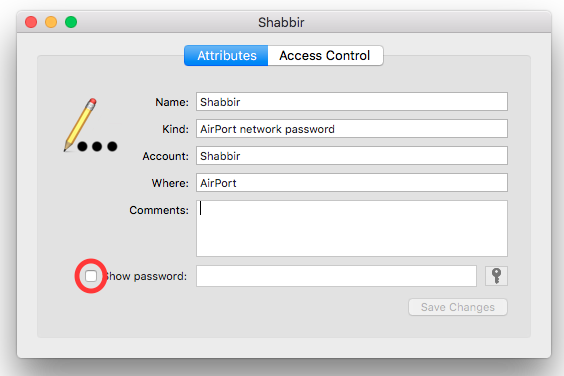564x376 pixels.
Task: Click the Show password label text
Action: pyautogui.click(x=146, y=276)
